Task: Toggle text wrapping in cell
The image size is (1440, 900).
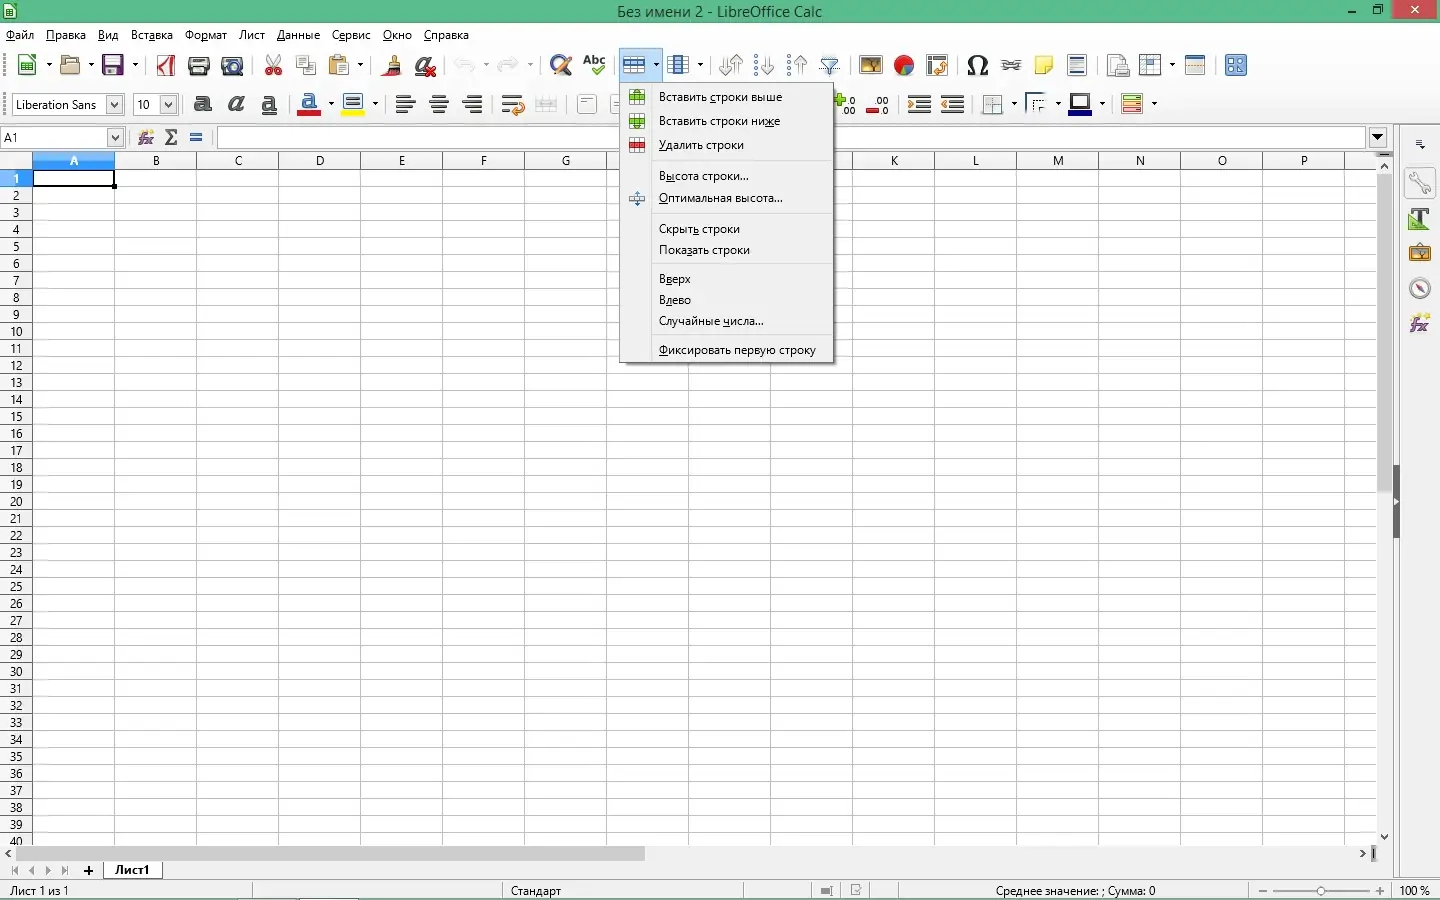Action: pos(513,104)
